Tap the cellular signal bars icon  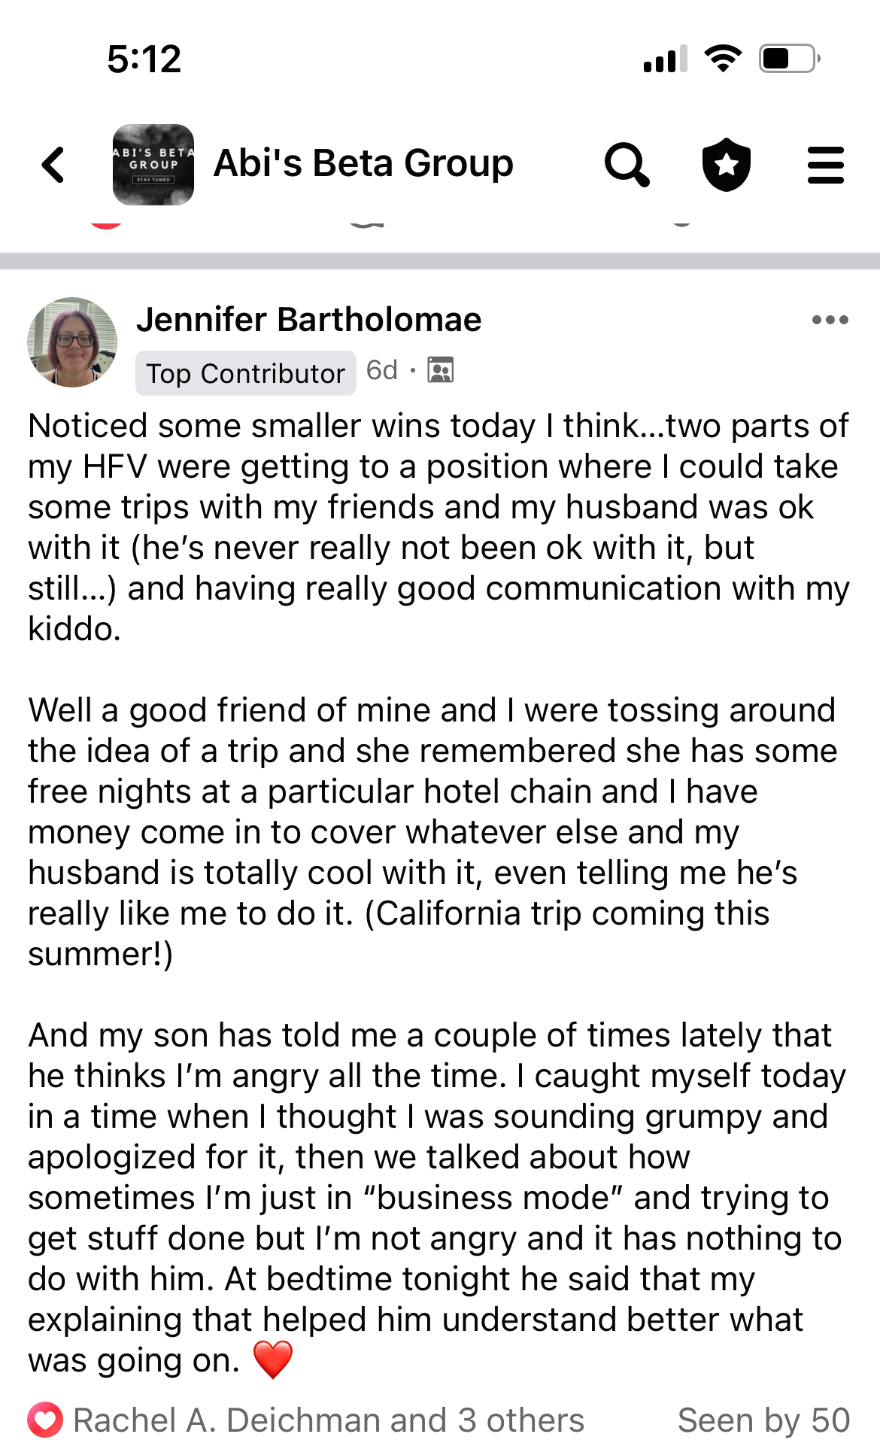pyautogui.click(x=665, y=60)
